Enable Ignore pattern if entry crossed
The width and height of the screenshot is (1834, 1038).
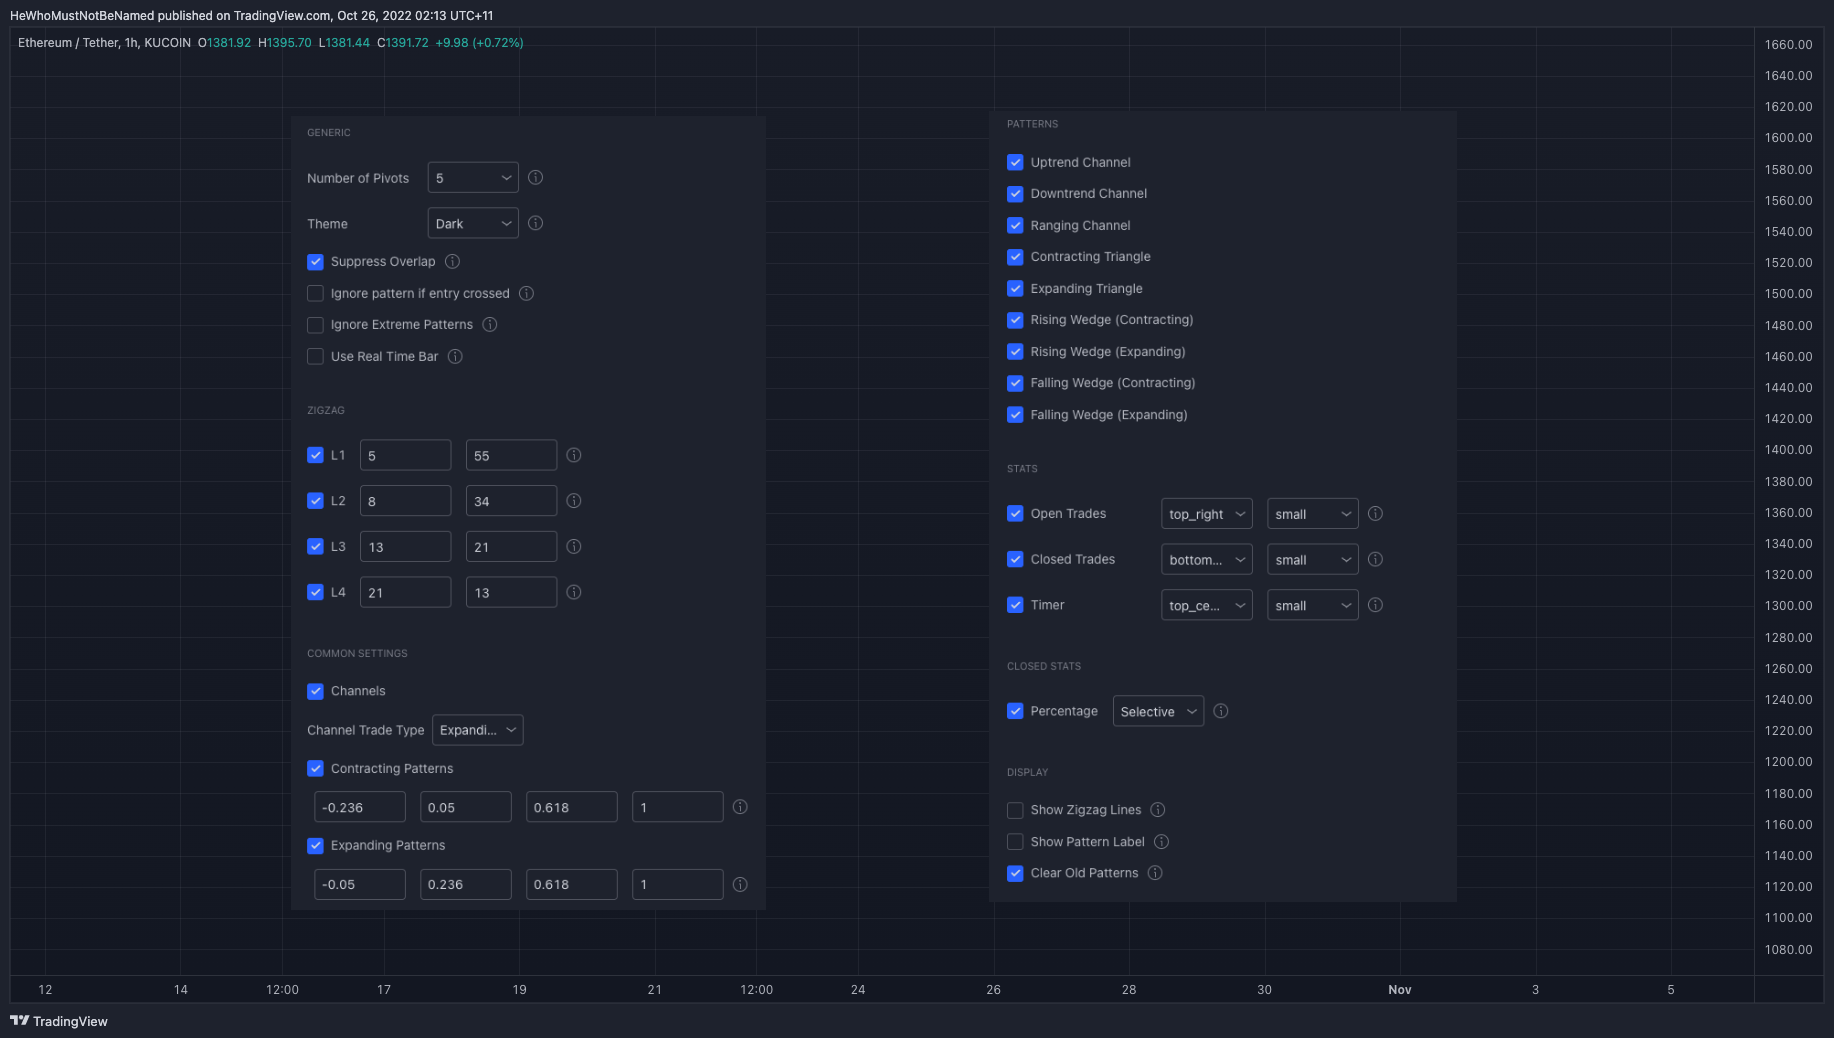315,293
